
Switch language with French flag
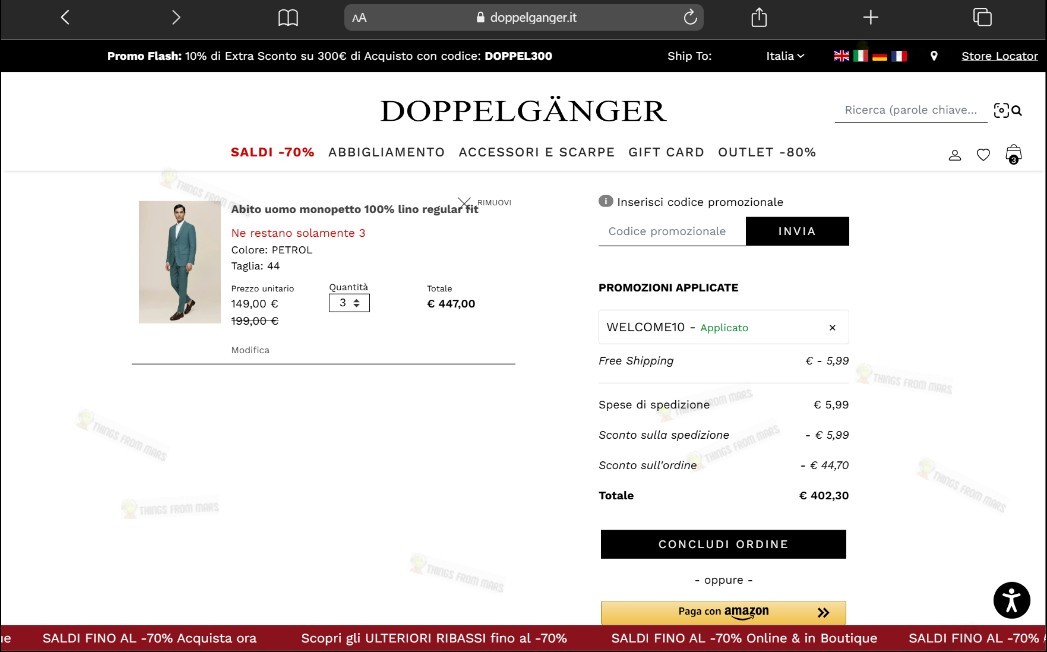(x=899, y=56)
